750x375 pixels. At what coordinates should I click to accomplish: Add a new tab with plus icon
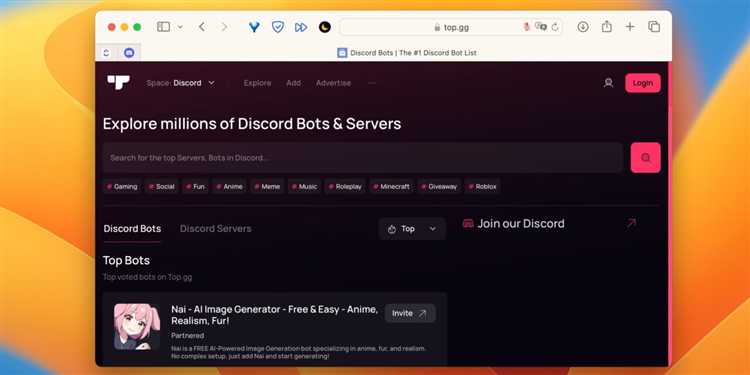coord(630,27)
